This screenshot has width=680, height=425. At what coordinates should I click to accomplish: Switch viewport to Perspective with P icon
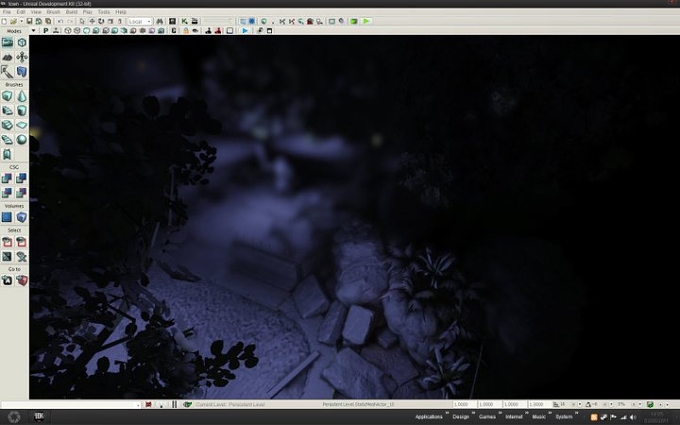coord(46,31)
